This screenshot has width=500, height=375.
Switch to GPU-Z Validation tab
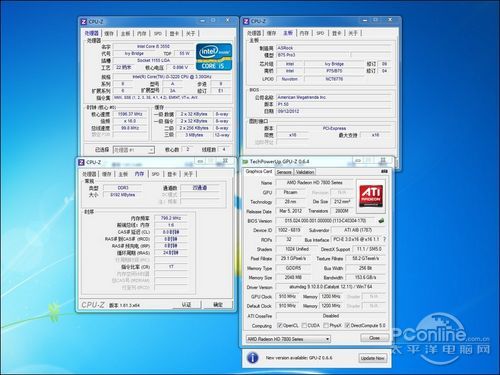(305, 172)
